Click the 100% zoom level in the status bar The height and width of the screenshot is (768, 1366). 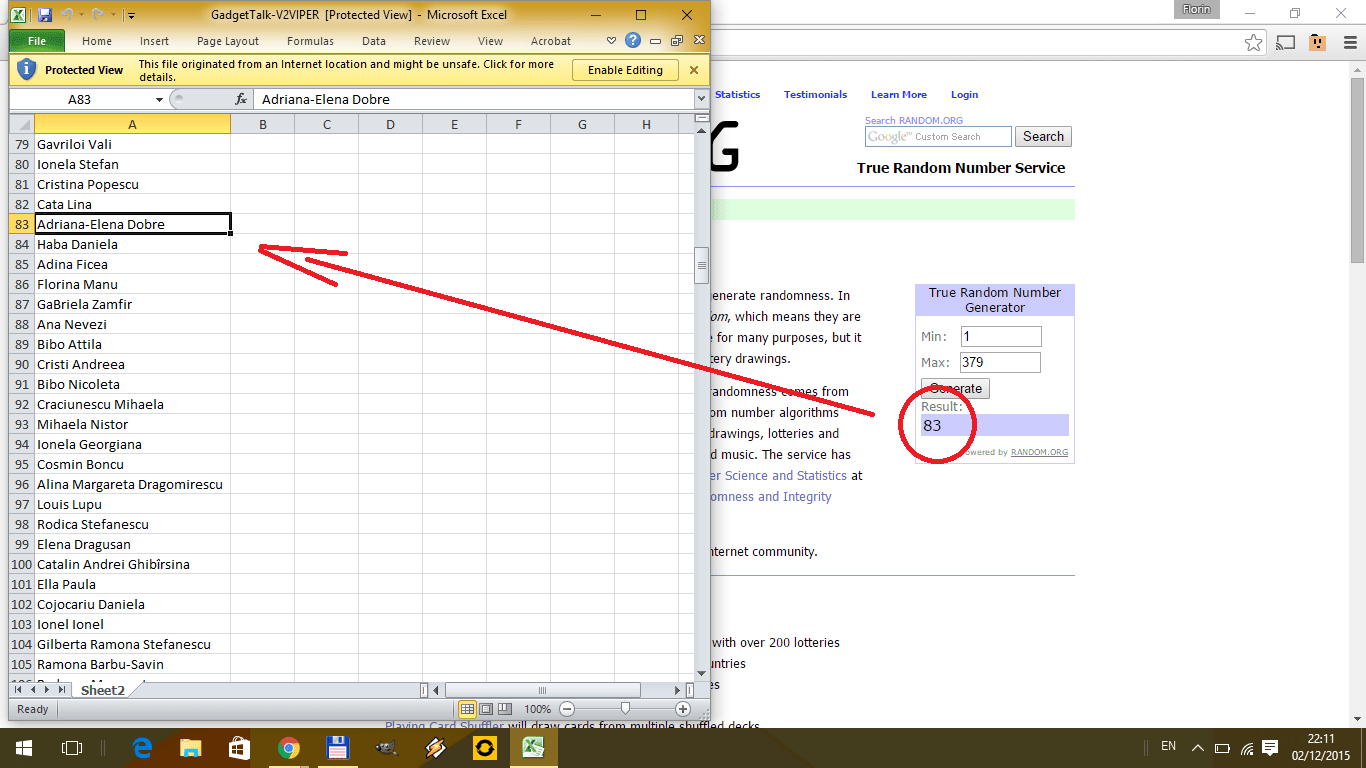[538, 709]
